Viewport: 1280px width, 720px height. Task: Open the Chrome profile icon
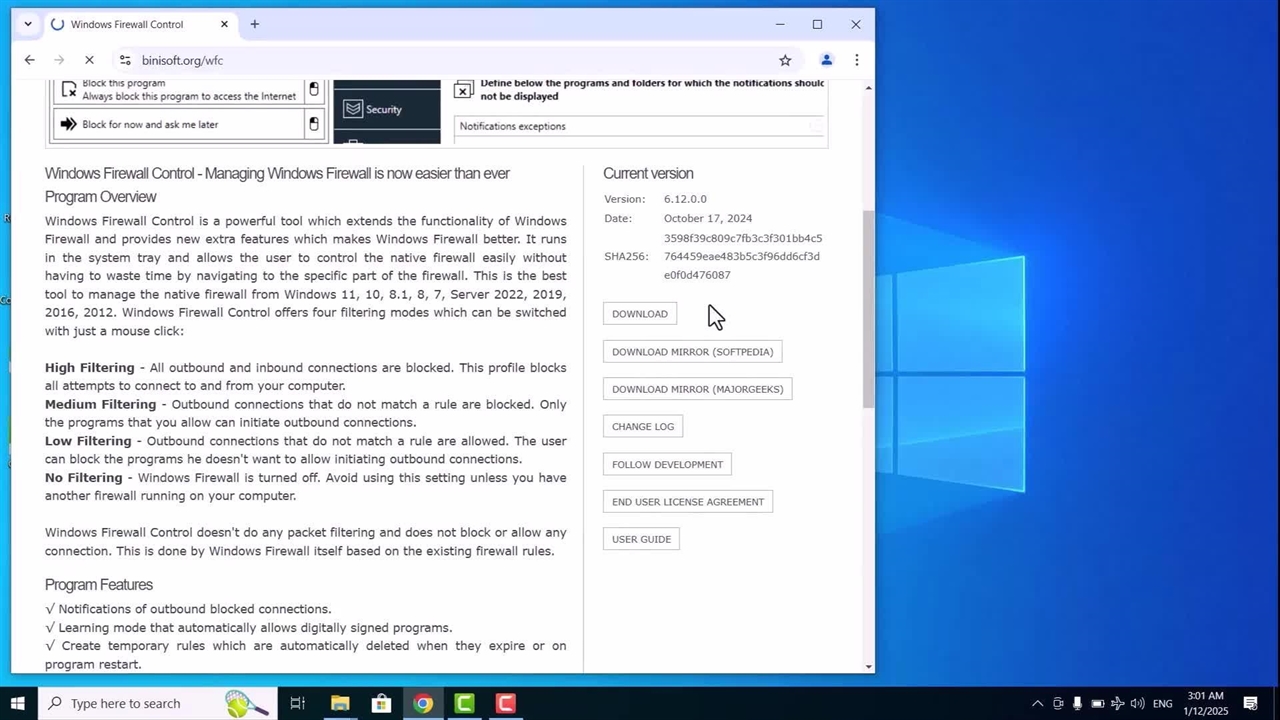(826, 60)
